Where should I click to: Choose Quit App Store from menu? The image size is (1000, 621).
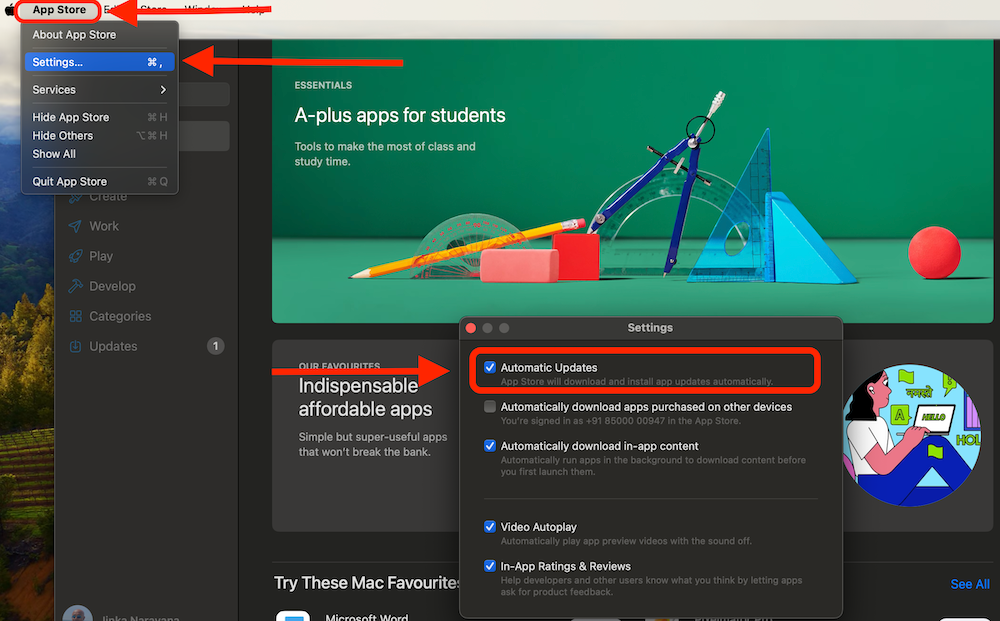[99, 182]
